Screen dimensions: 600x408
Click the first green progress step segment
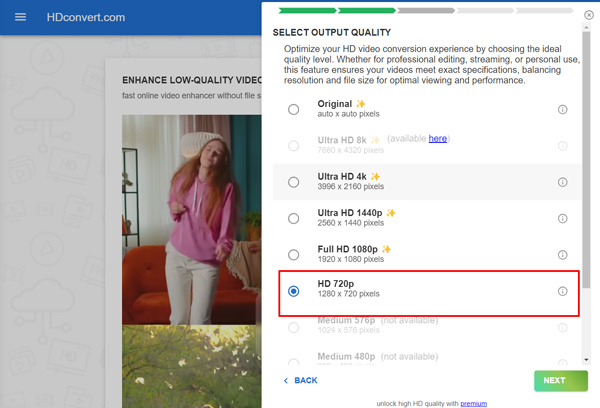point(308,10)
